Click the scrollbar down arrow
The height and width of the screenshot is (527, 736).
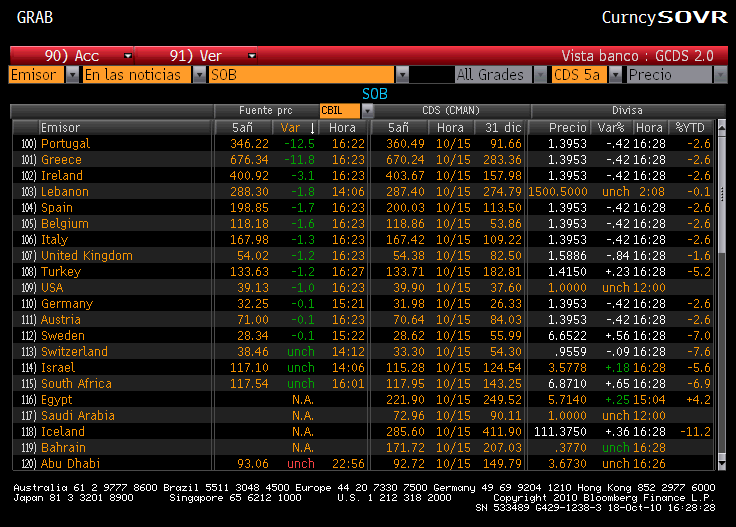coord(722,464)
